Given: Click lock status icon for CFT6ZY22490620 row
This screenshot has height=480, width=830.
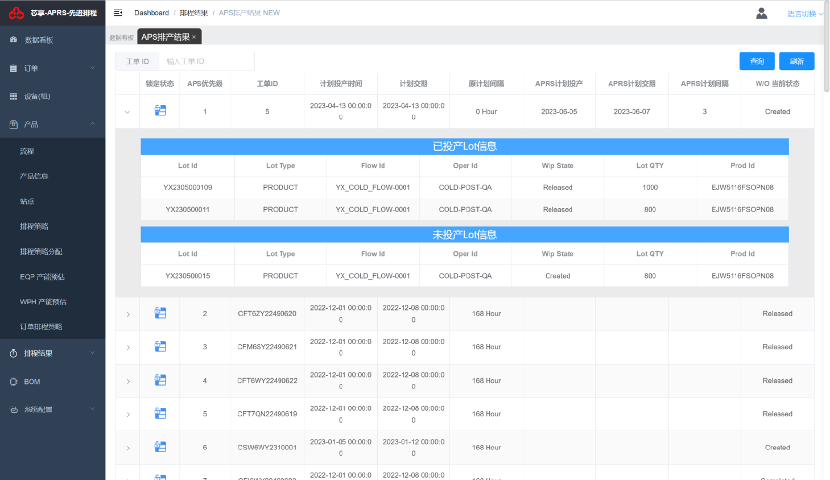Looking at the screenshot, I should [160, 313].
